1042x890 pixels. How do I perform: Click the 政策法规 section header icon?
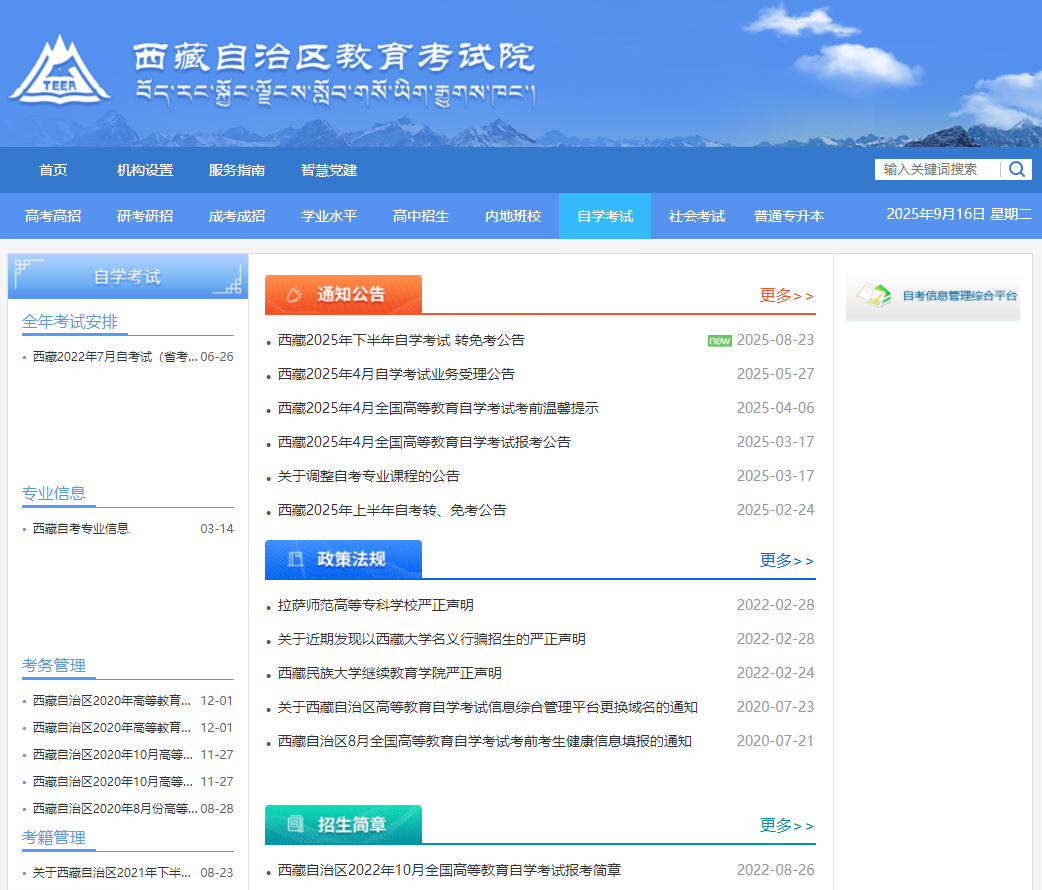pyautogui.click(x=295, y=559)
